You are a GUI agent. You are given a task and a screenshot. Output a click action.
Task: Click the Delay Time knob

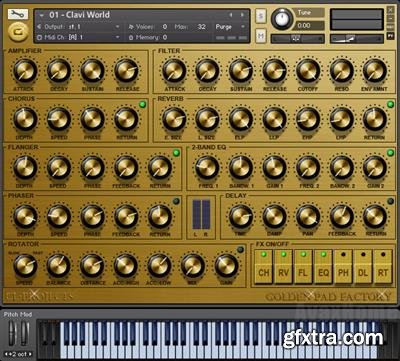pos(241,216)
